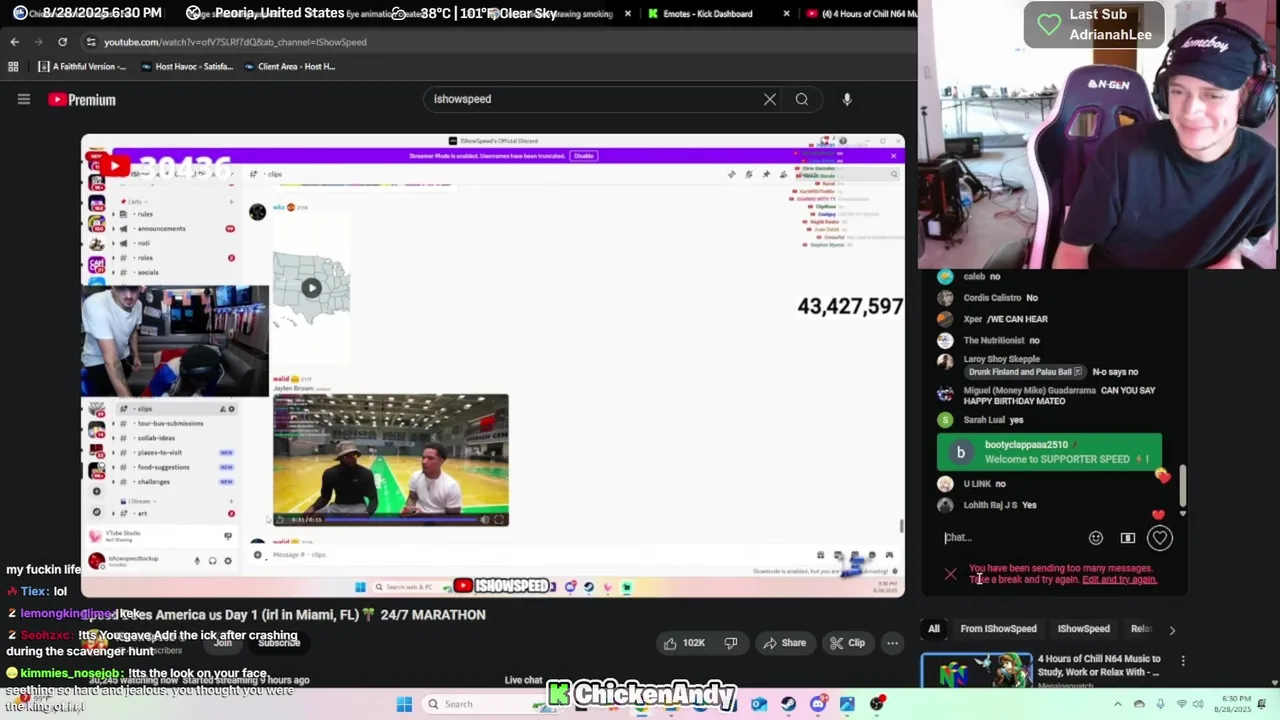Open Client Area - Host H bookmark
The height and width of the screenshot is (720, 1280).
pos(289,67)
